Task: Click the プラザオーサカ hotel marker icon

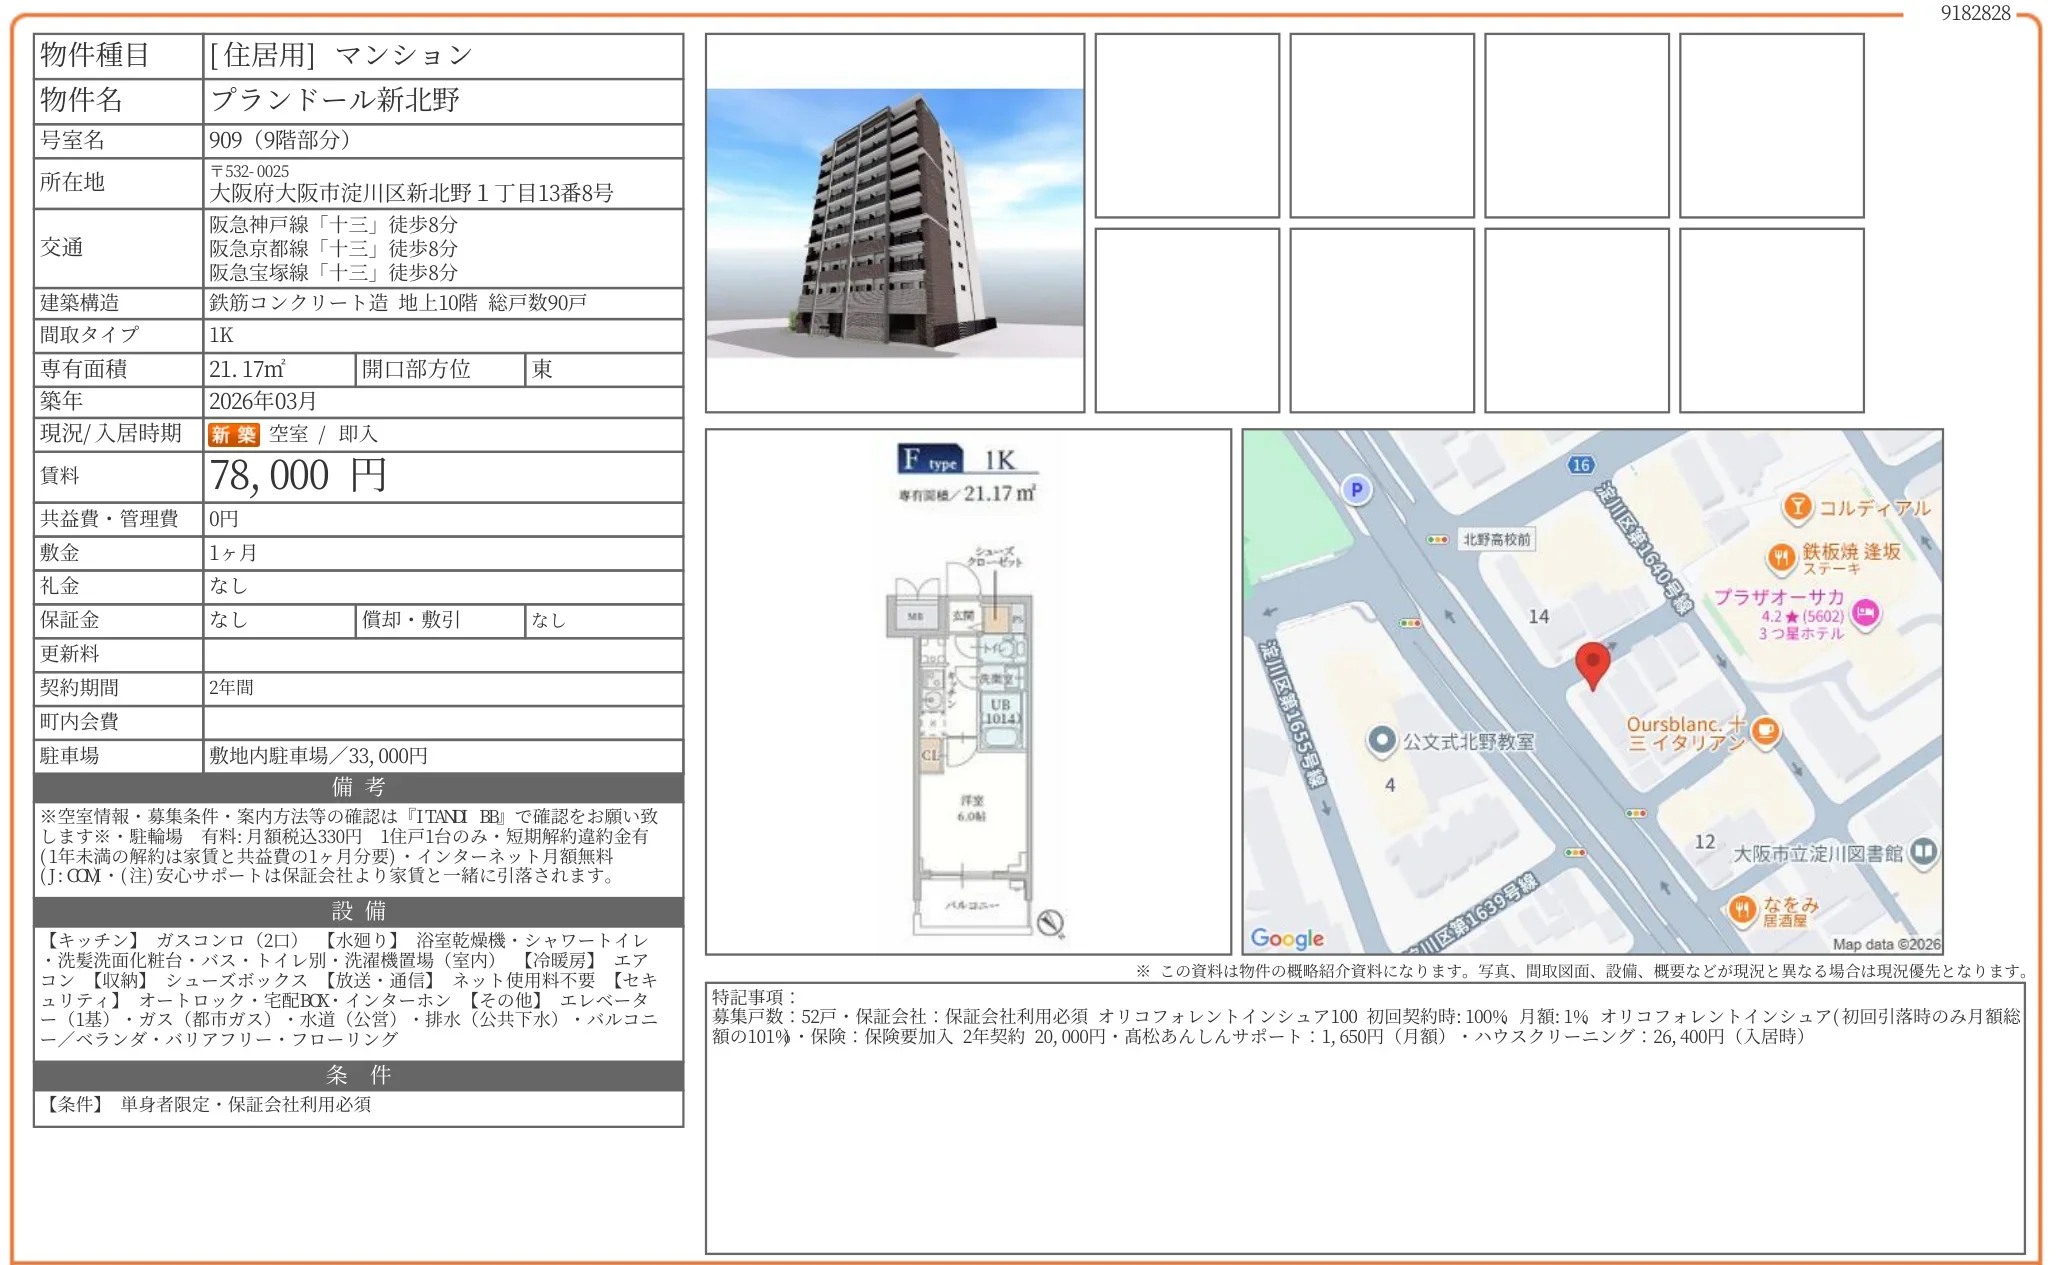Action: click(x=1865, y=613)
